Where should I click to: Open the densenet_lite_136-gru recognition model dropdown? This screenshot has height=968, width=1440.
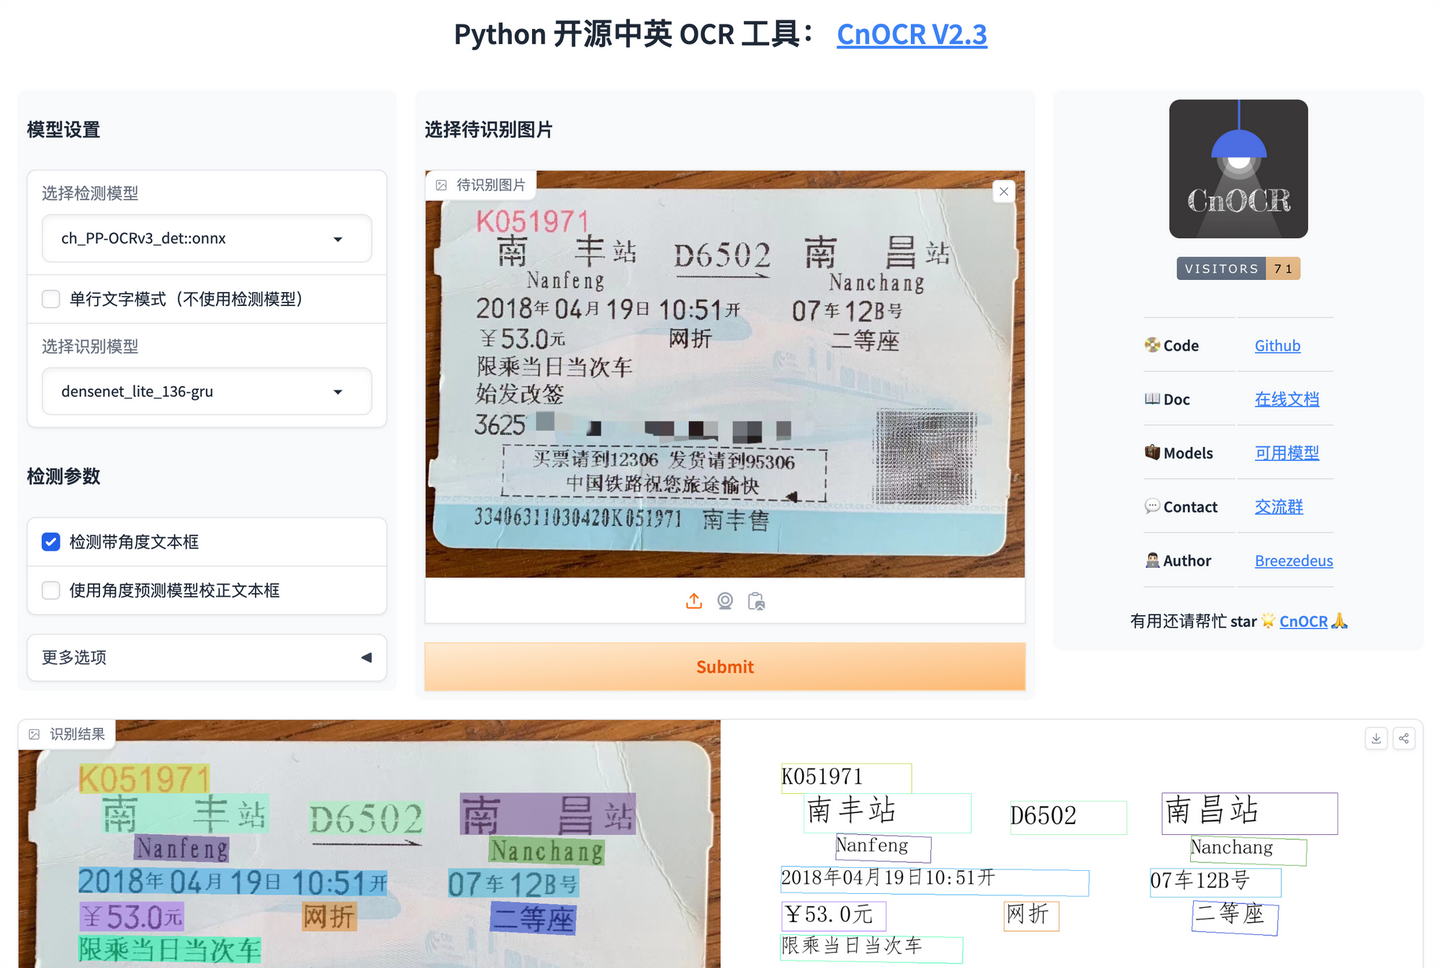[x=206, y=391]
